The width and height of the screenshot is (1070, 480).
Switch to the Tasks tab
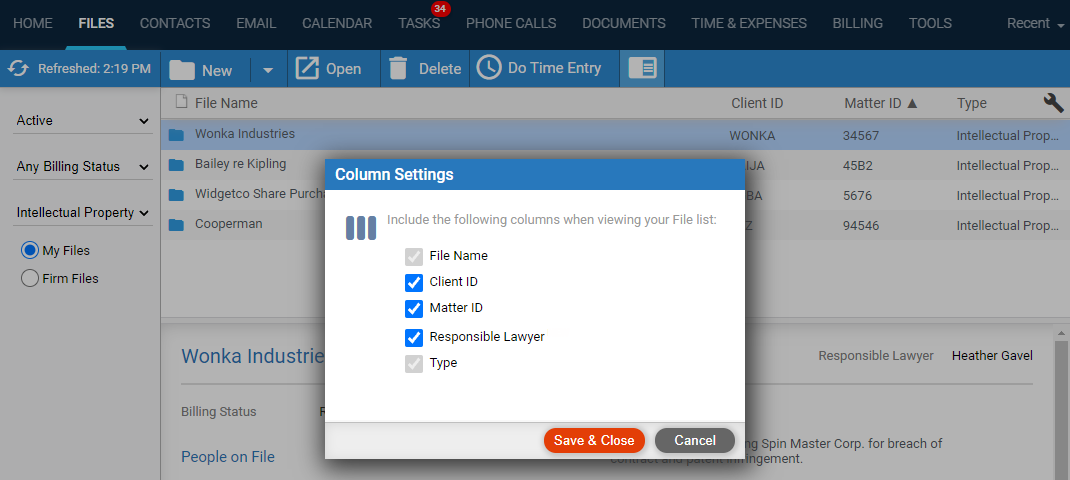click(x=418, y=23)
